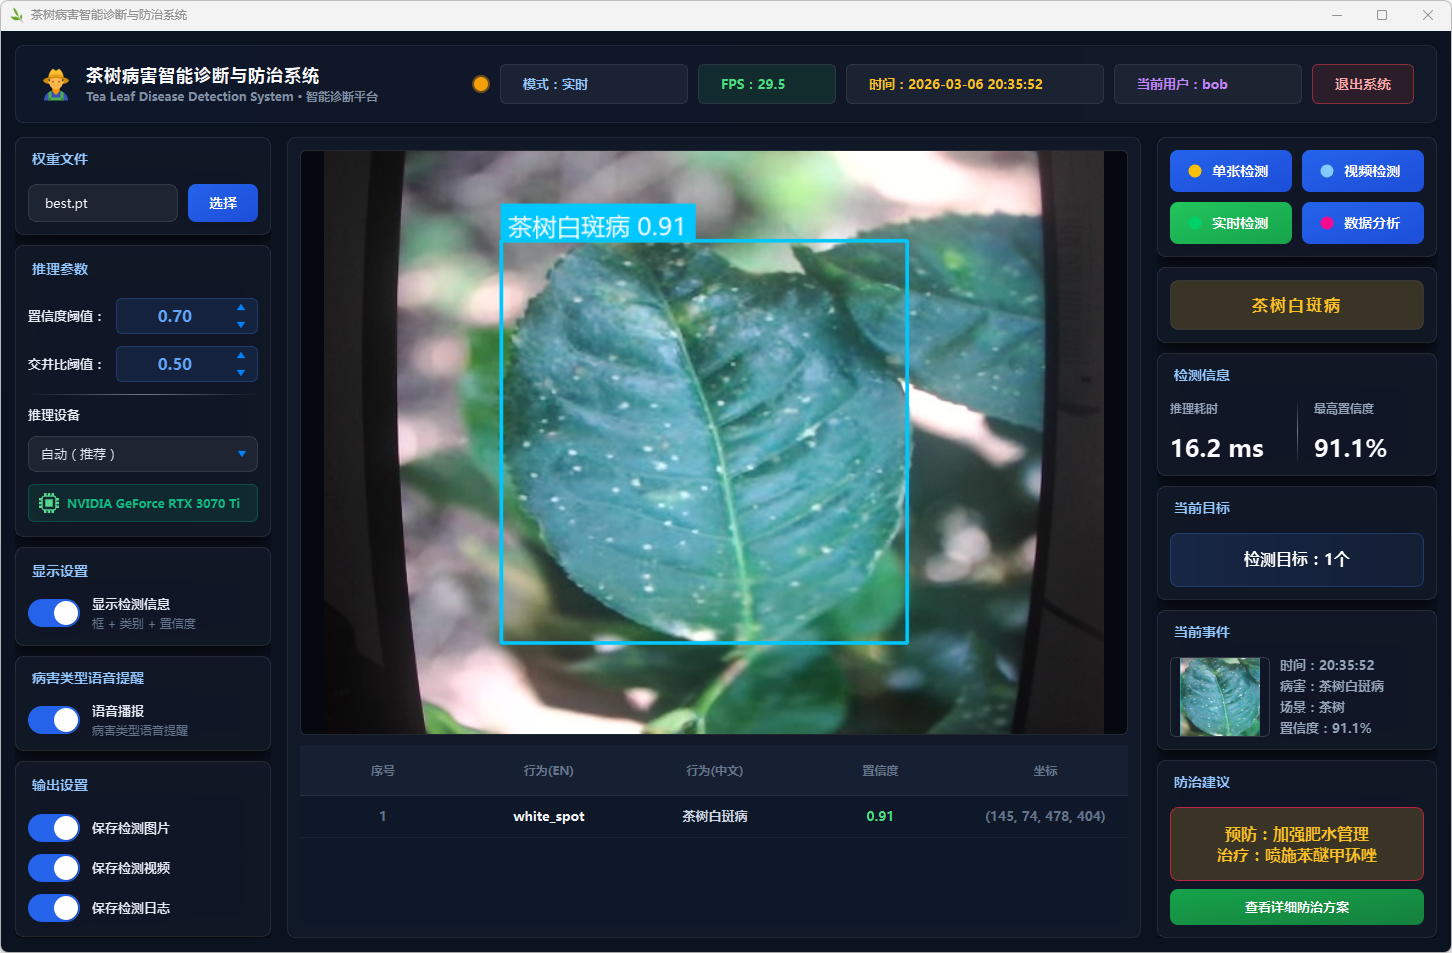Click the app icon in title bar

[x=16, y=15]
